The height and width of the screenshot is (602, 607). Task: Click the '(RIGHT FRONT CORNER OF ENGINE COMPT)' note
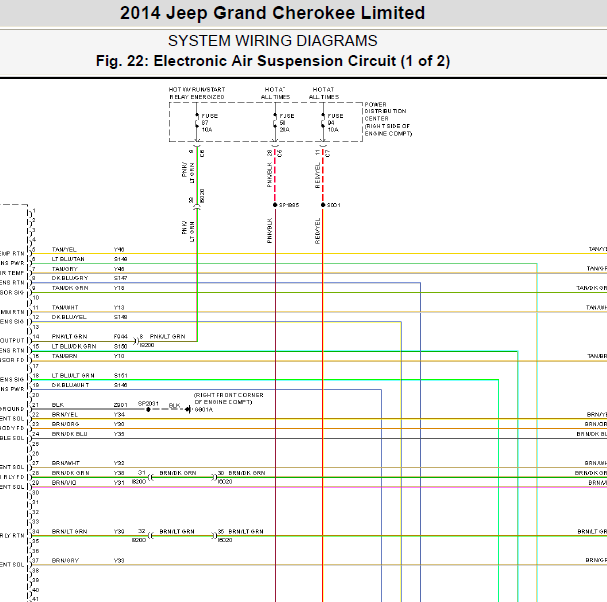click(229, 398)
